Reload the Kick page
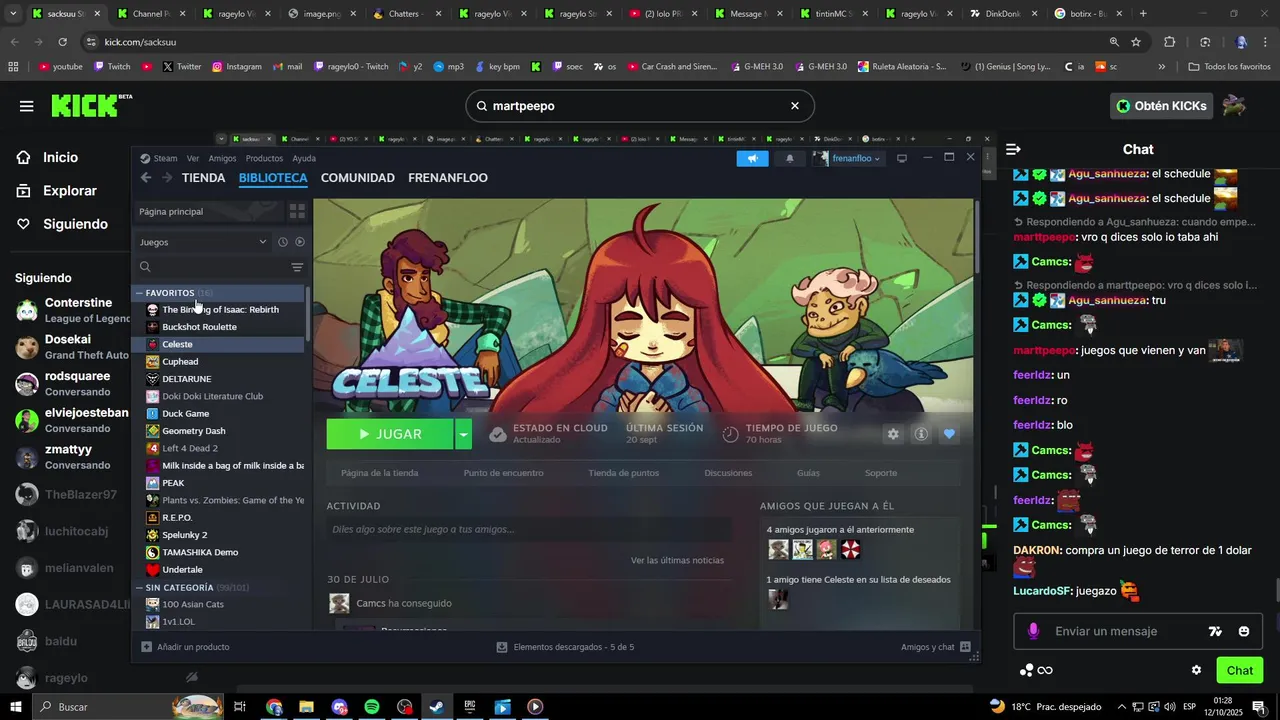Screen dimensions: 1280x720 (62, 42)
